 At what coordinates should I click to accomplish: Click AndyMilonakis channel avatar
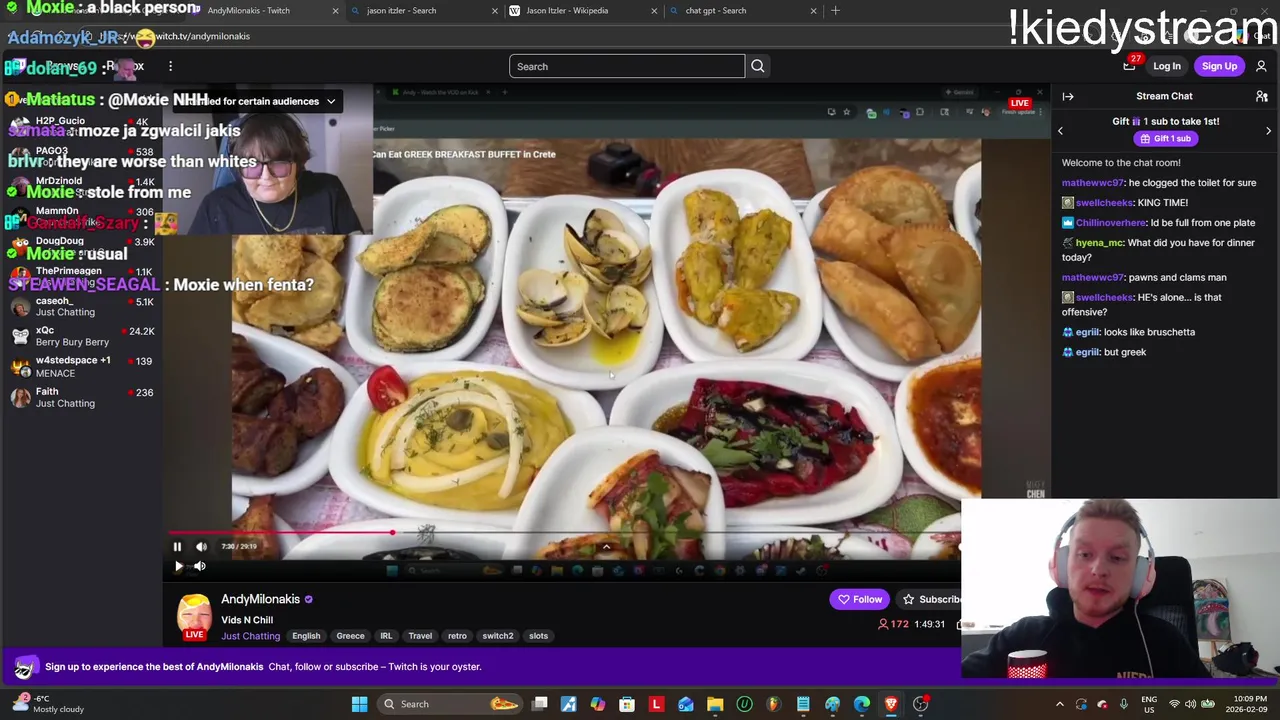click(x=195, y=615)
